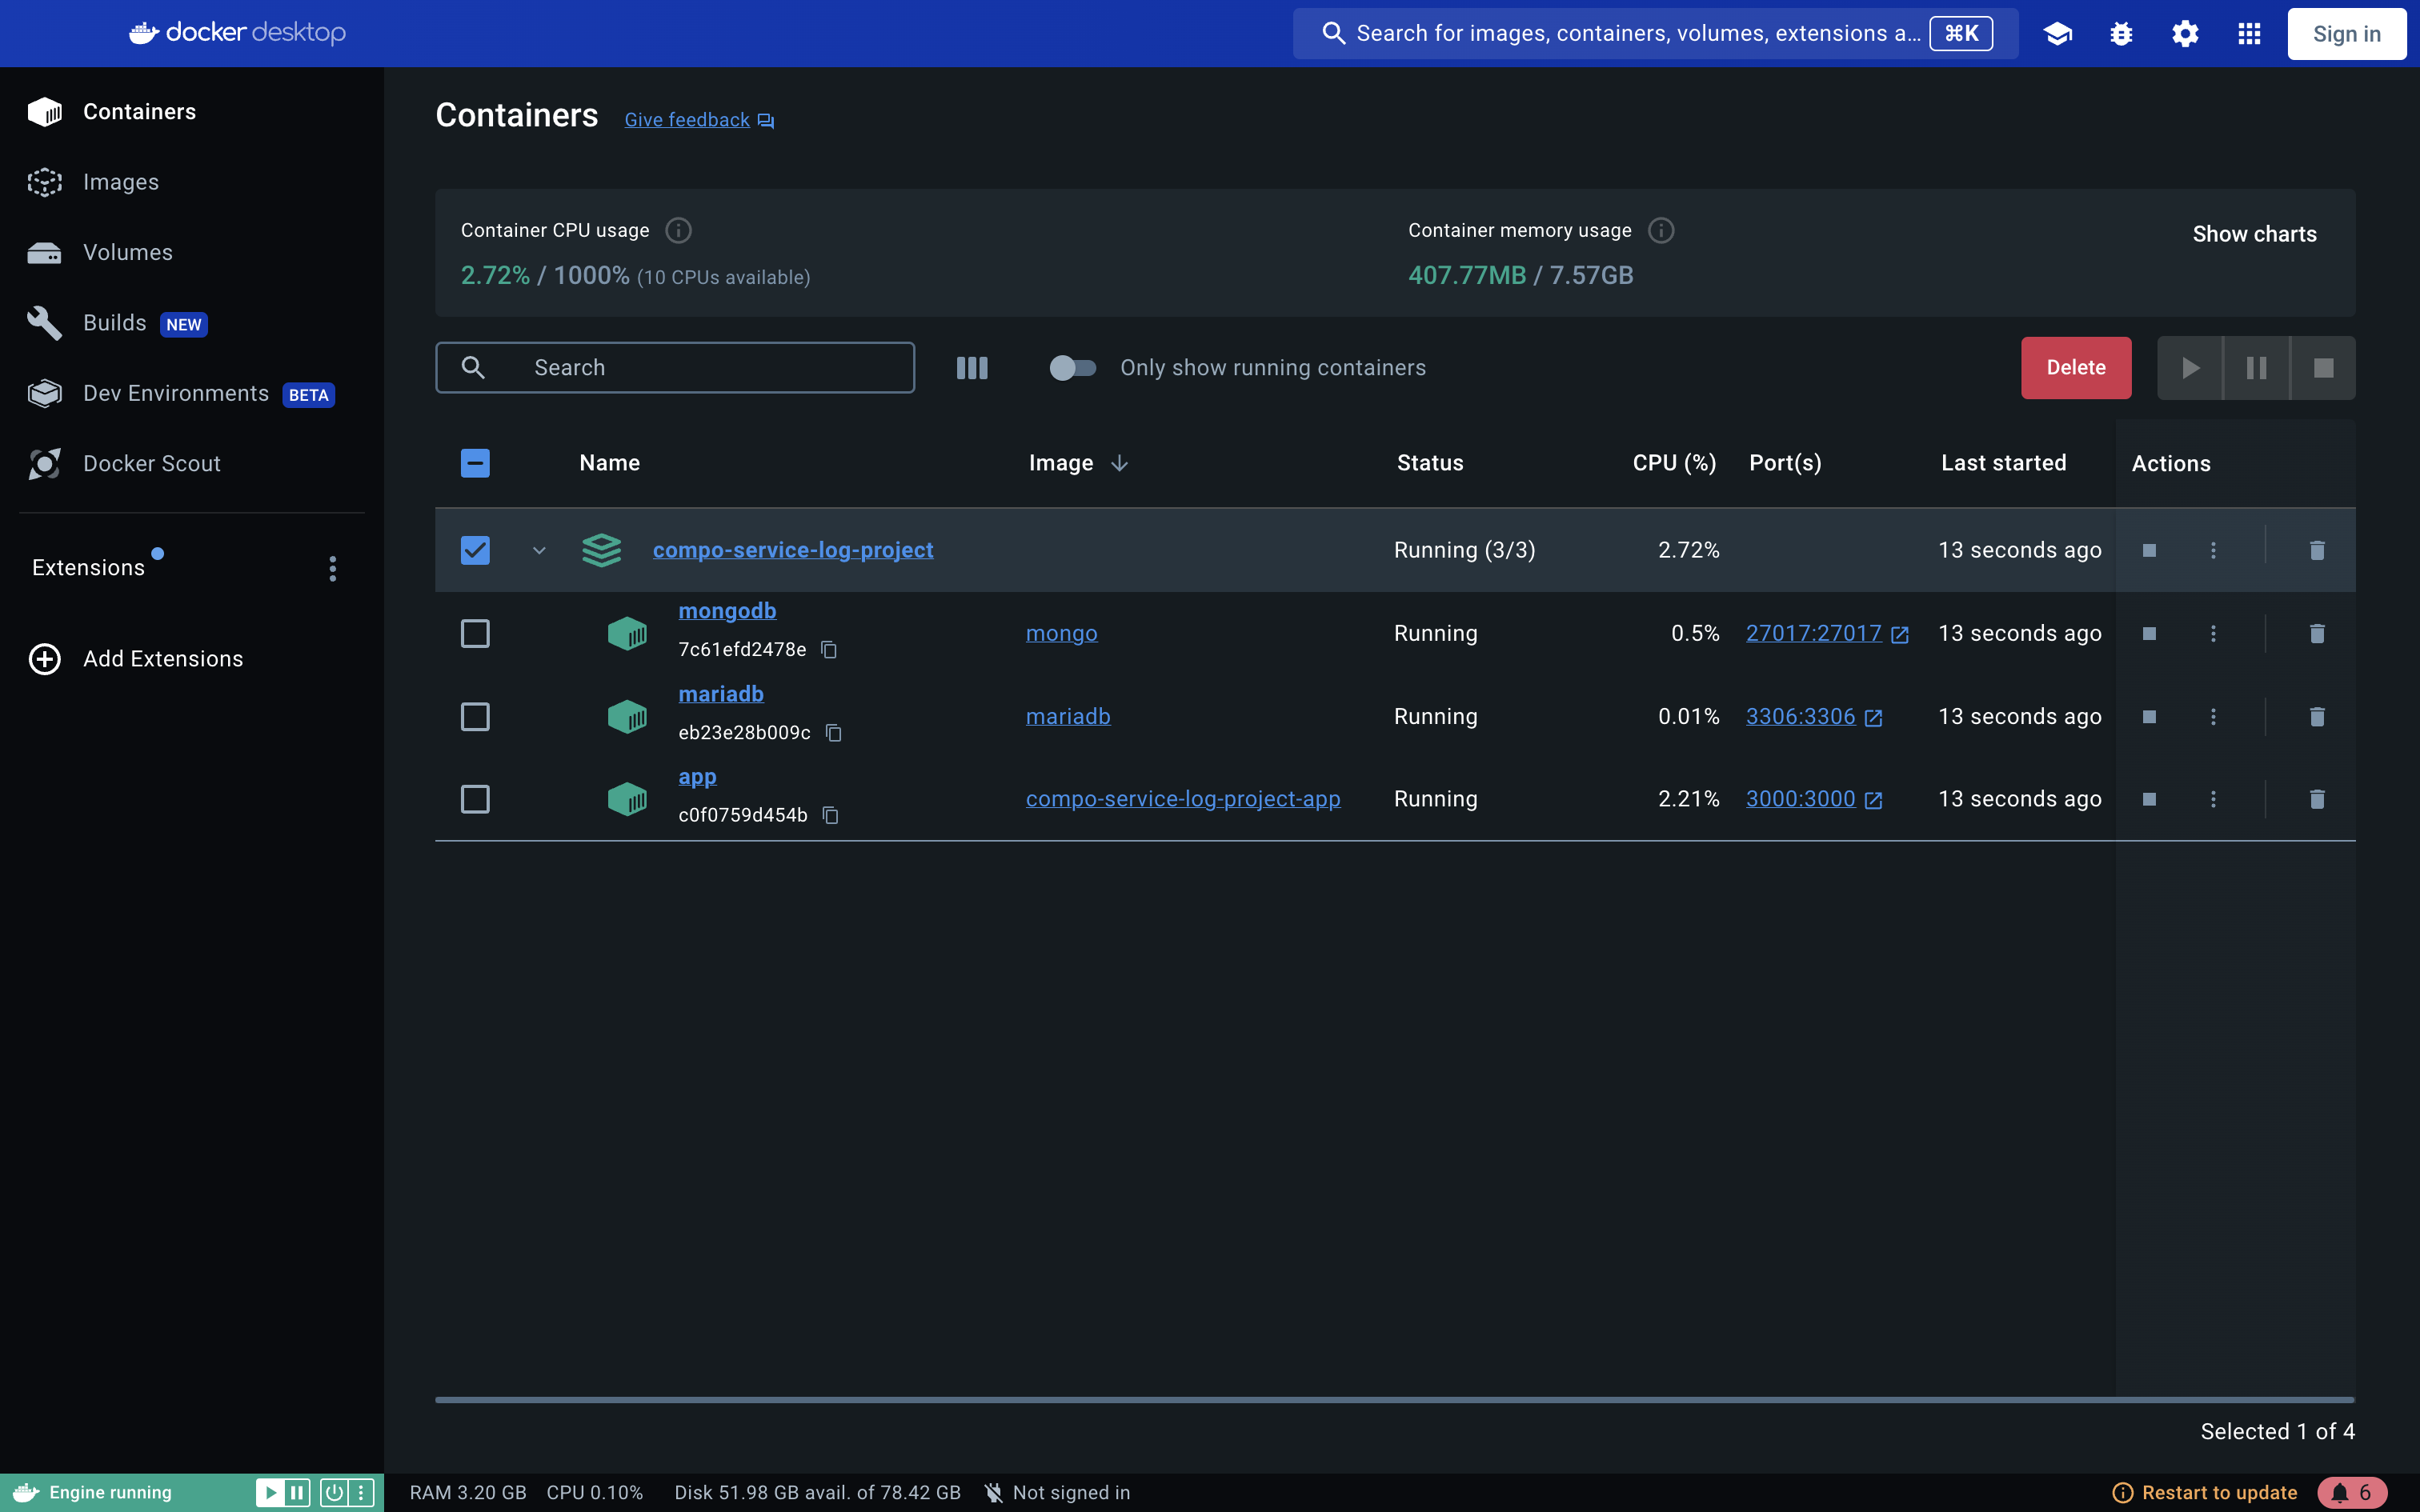The image size is (2420, 1512).
Task: Stop the app container
Action: pyautogui.click(x=2149, y=799)
